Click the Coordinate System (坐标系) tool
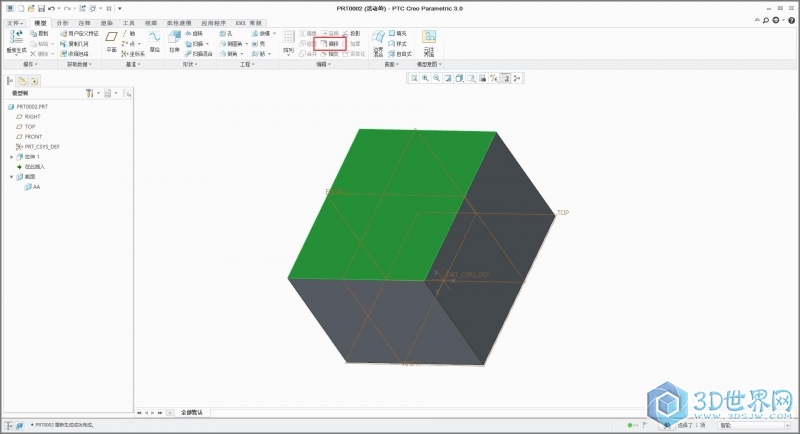This screenshot has width=800, height=434. point(134,54)
